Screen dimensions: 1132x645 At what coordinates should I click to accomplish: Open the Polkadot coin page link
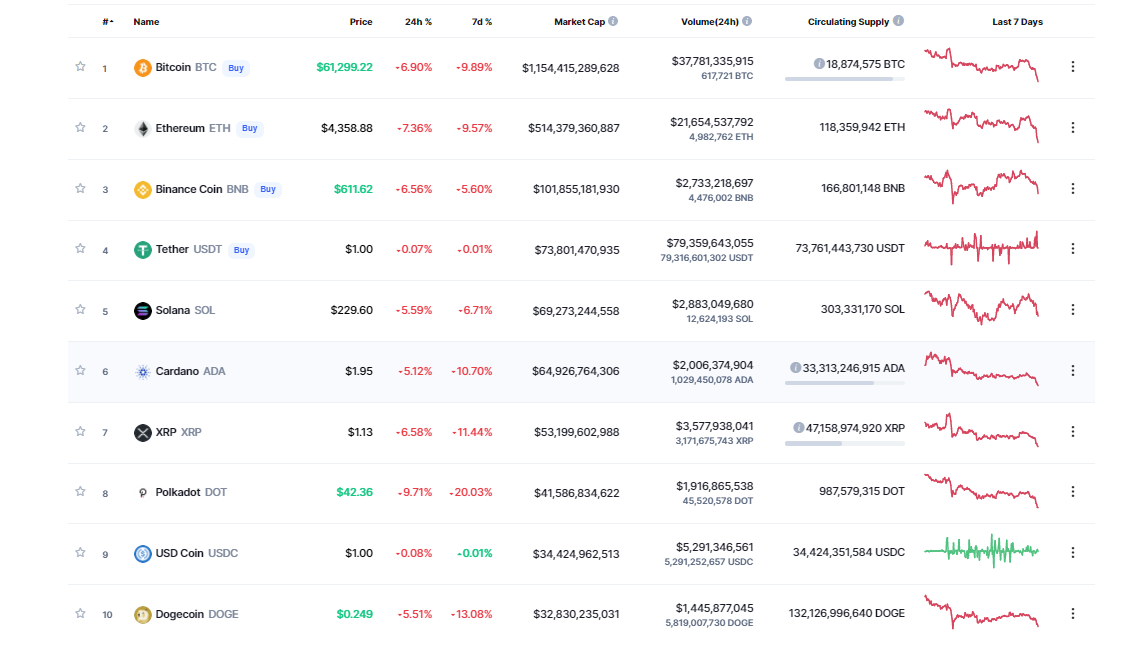pyautogui.click(x=191, y=493)
